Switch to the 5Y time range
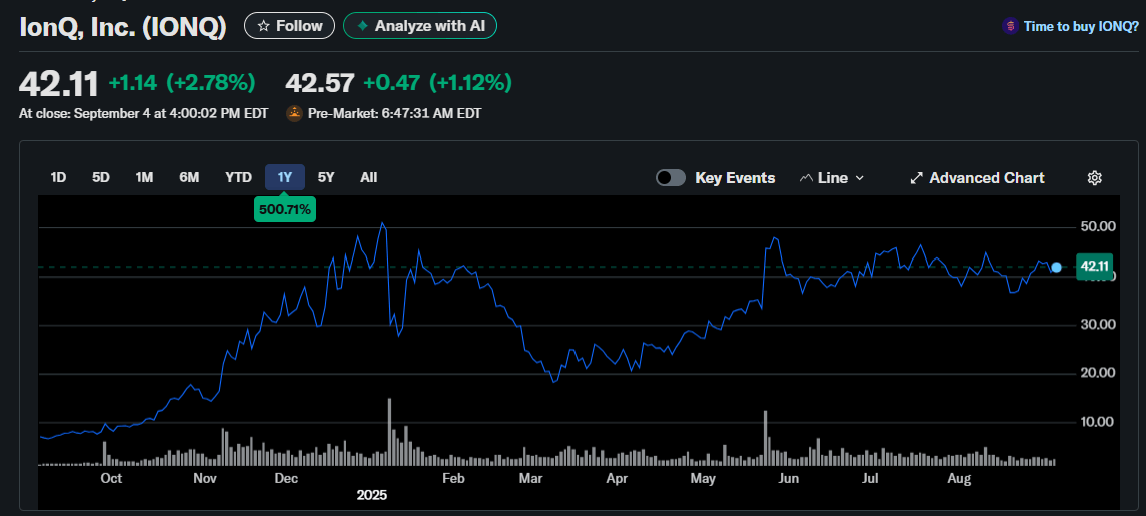Viewport: 1146px width, 516px height. click(x=326, y=178)
